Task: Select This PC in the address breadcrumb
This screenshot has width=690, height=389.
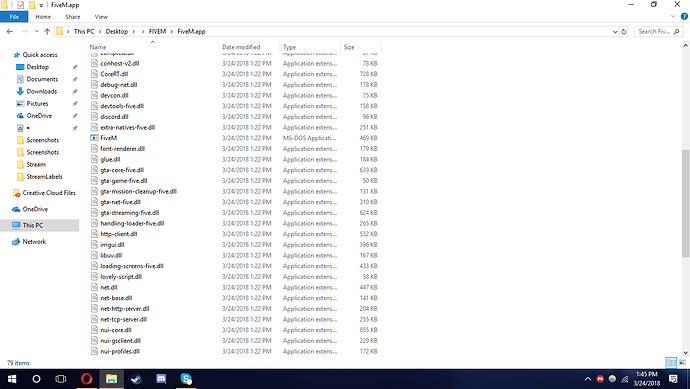Action: point(84,32)
